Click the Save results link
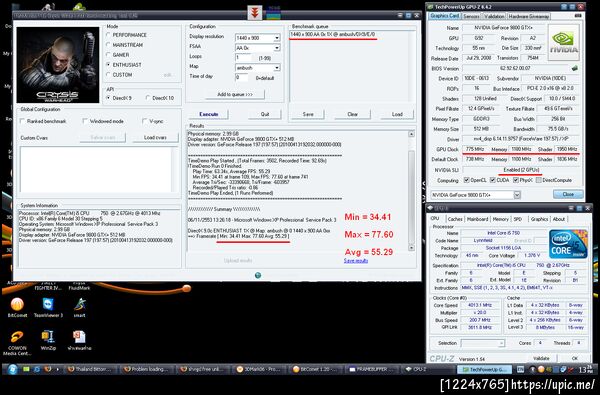 [x=355, y=261]
